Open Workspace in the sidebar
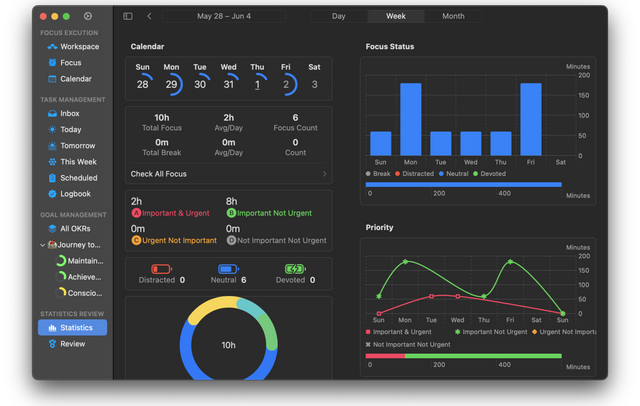Viewport: 640px width, 406px height. pyautogui.click(x=79, y=47)
